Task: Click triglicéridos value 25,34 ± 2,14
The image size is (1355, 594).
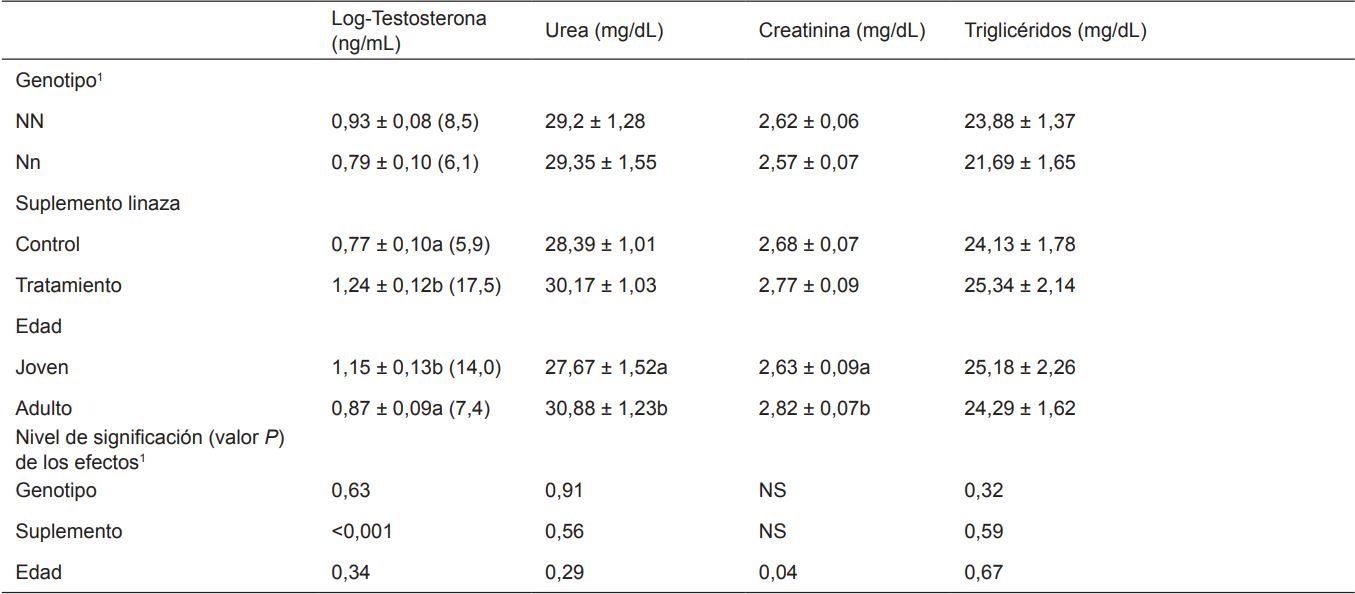Action: 1020,285
